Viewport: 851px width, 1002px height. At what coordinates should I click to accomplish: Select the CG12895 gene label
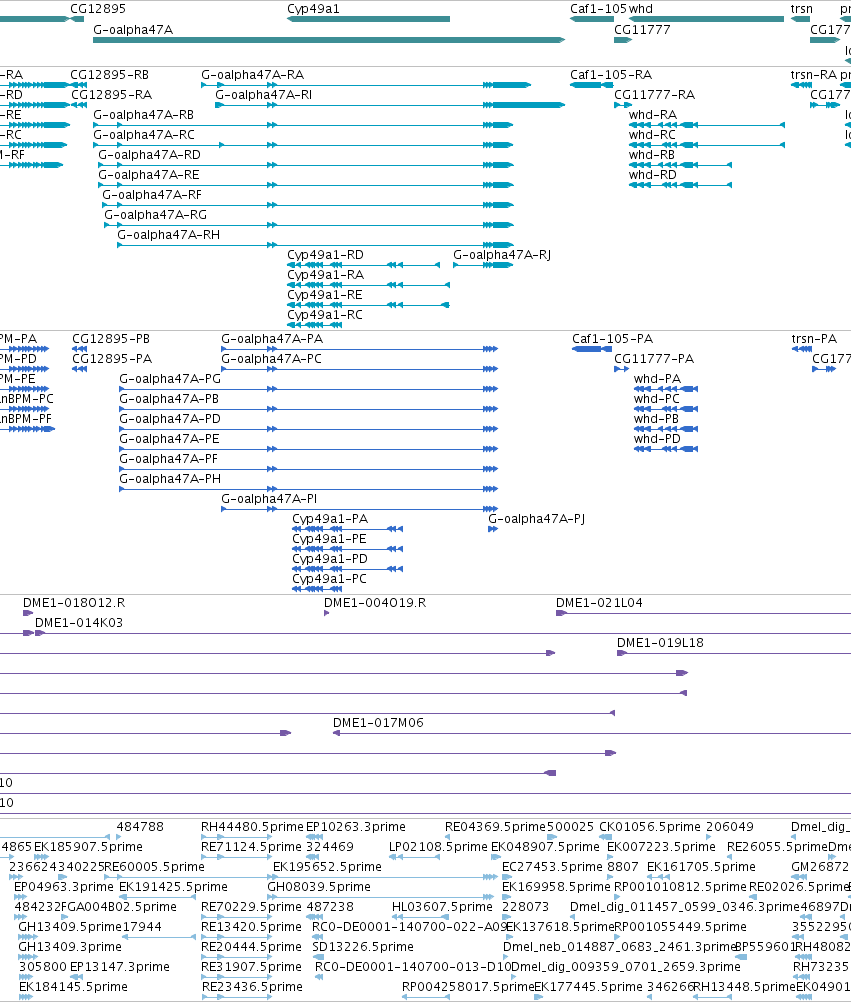point(98,9)
